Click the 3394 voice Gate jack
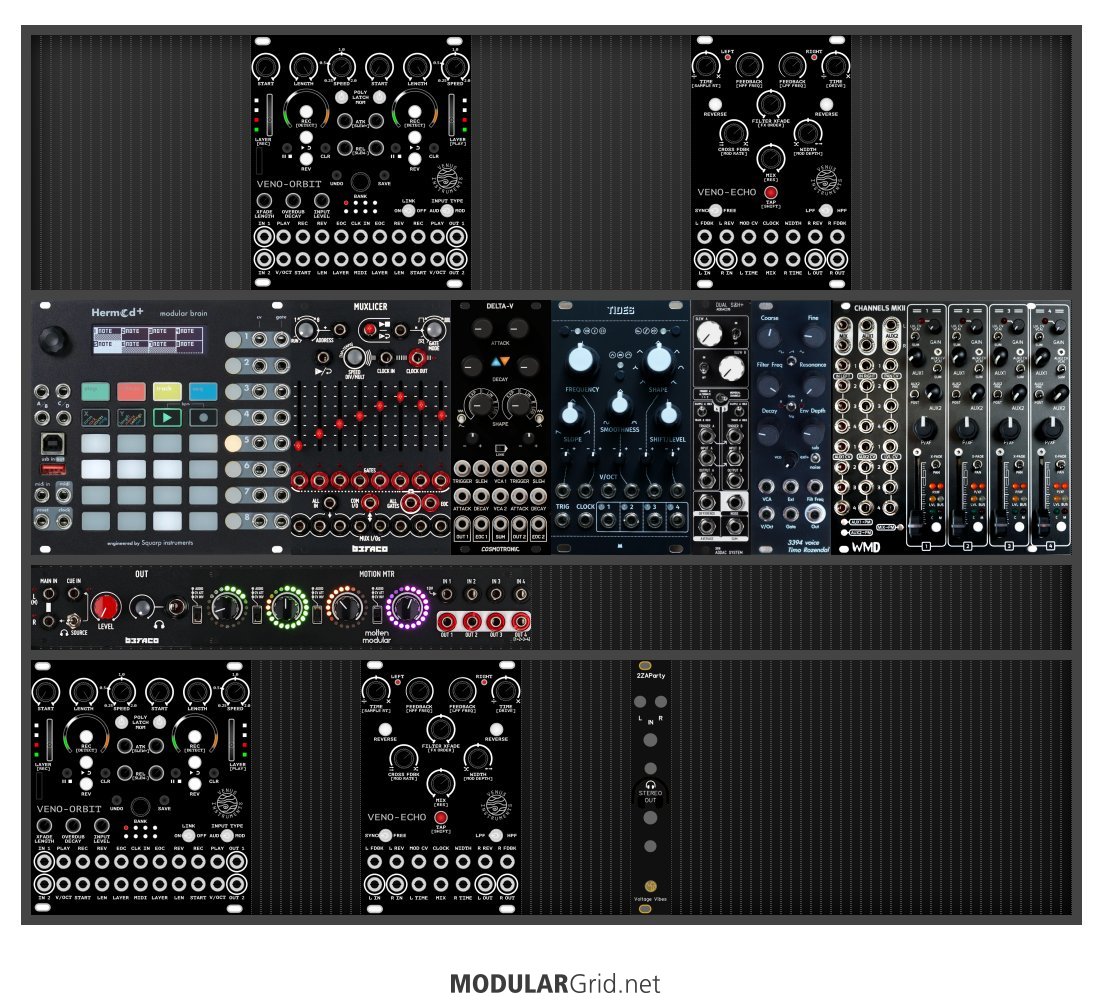 point(791,512)
